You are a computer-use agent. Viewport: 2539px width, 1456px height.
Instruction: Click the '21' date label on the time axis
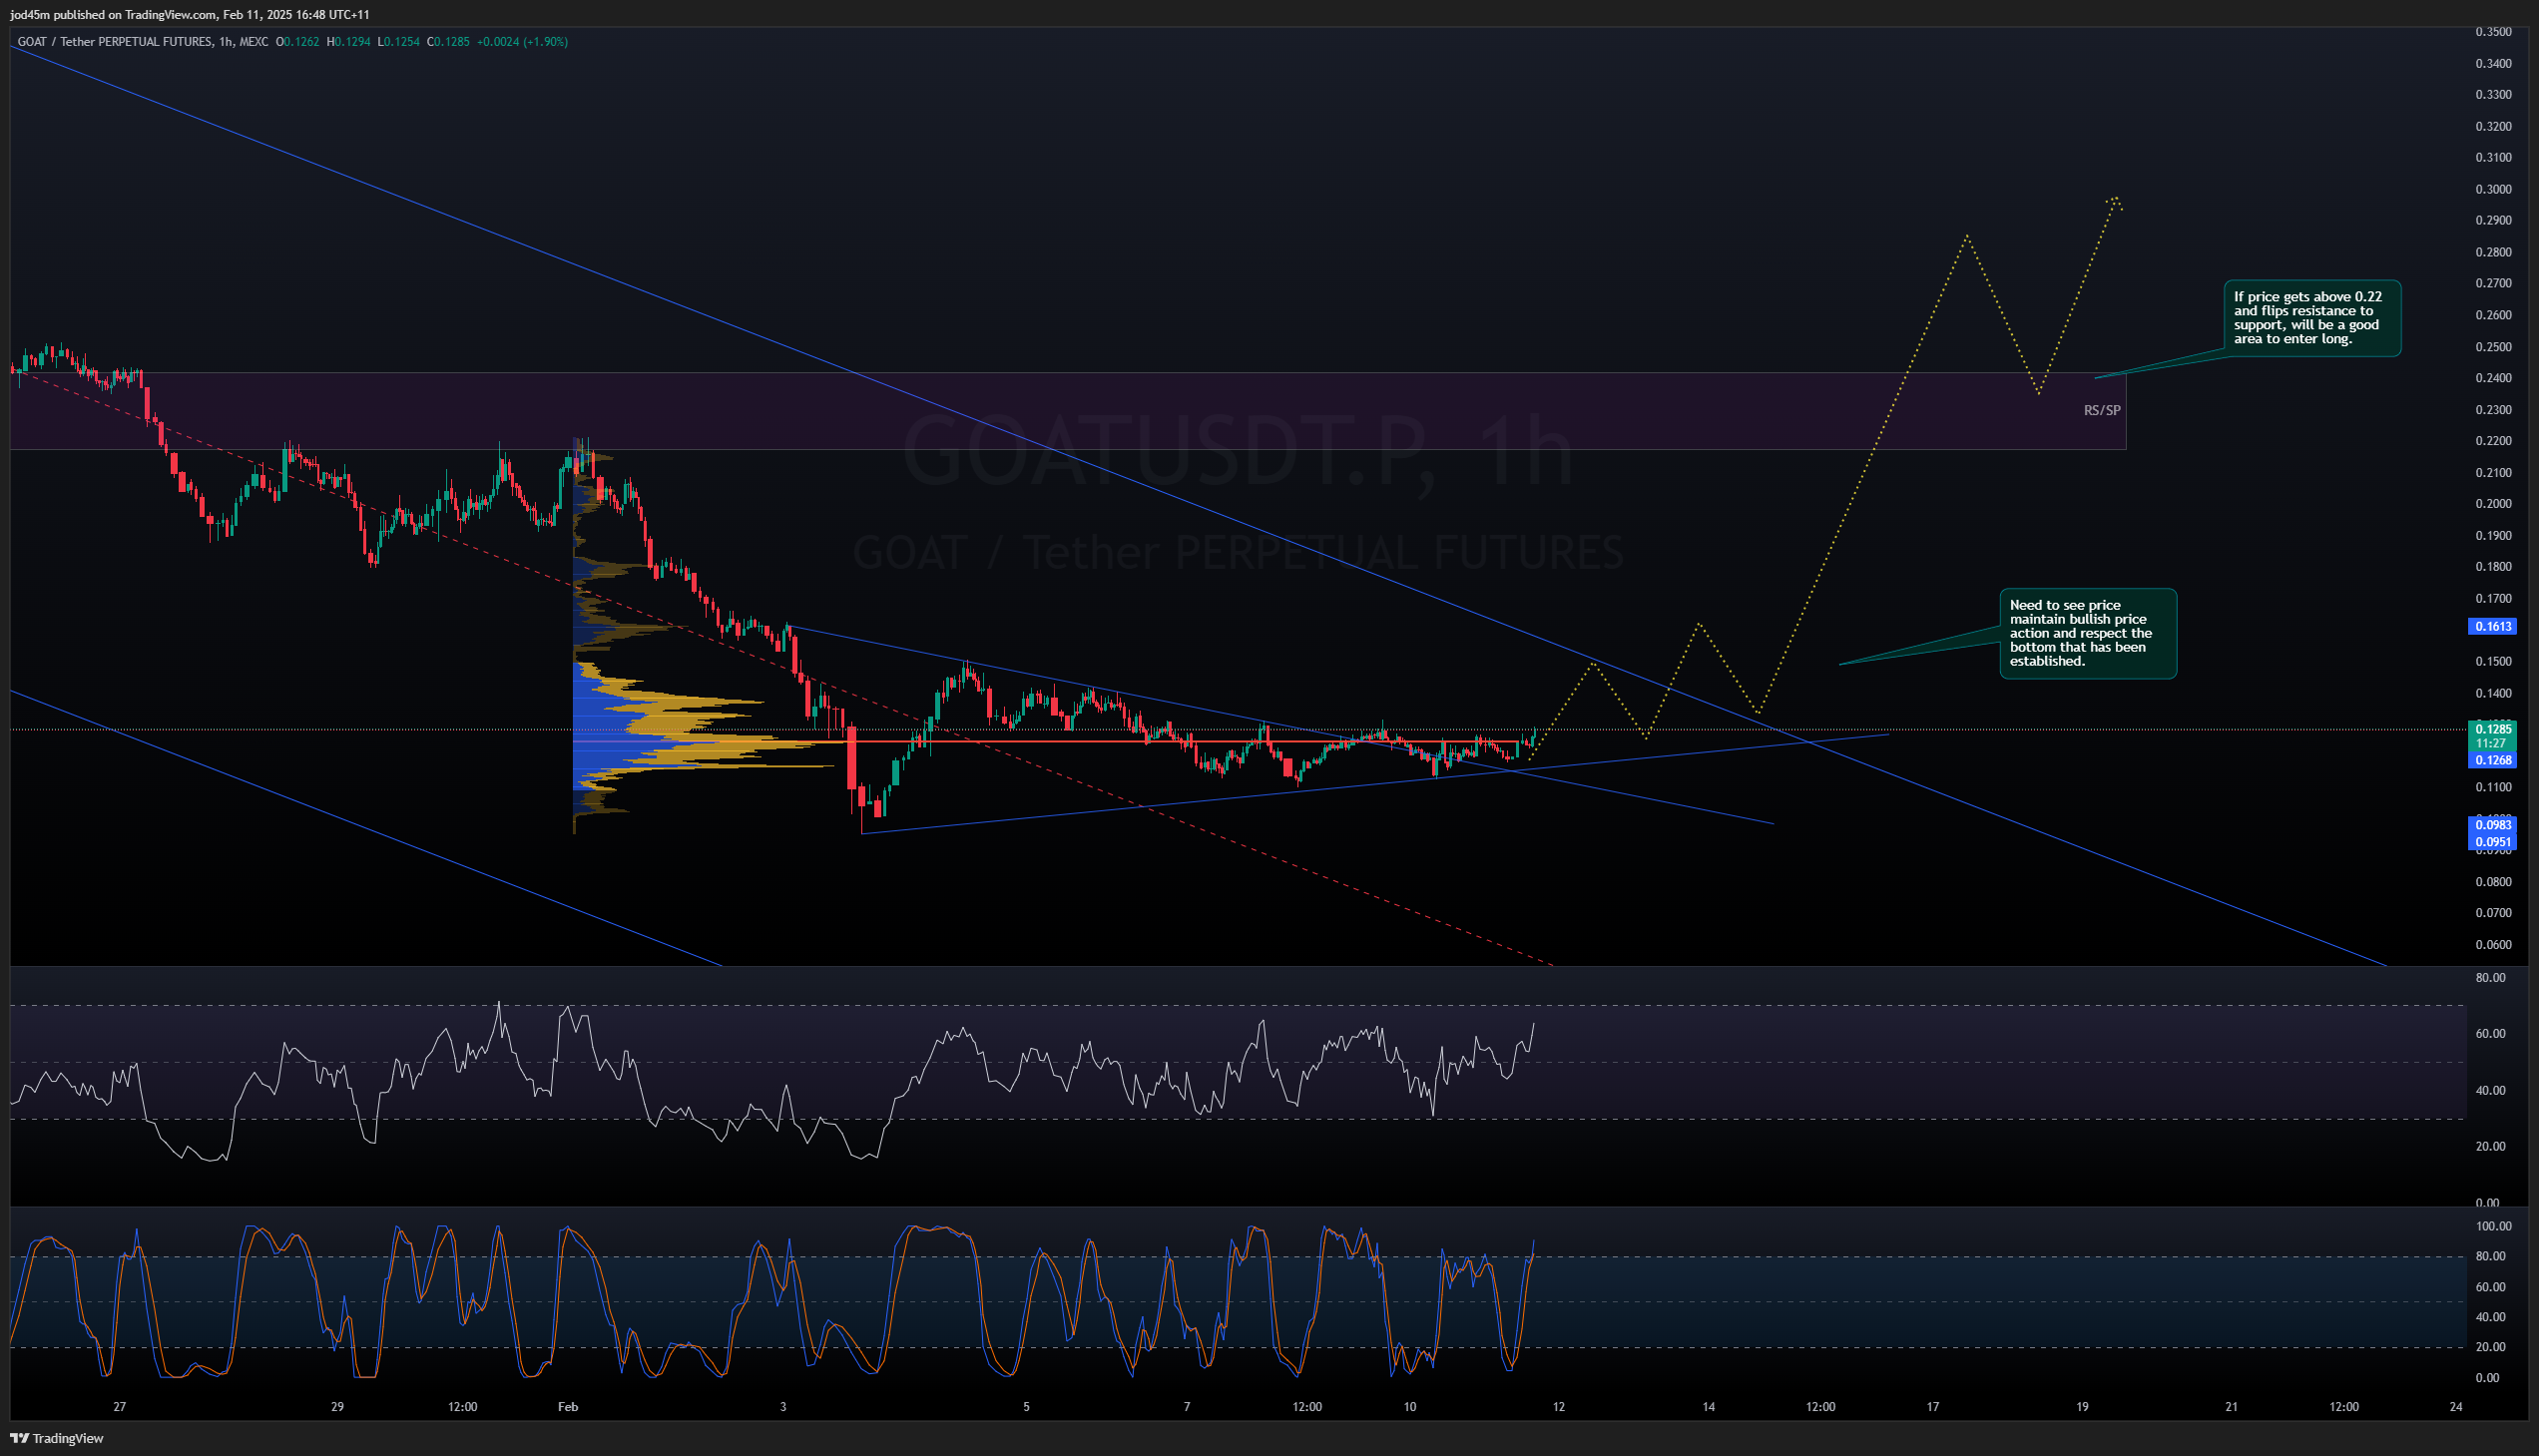pyautogui.click(x=2231, y=1407)
